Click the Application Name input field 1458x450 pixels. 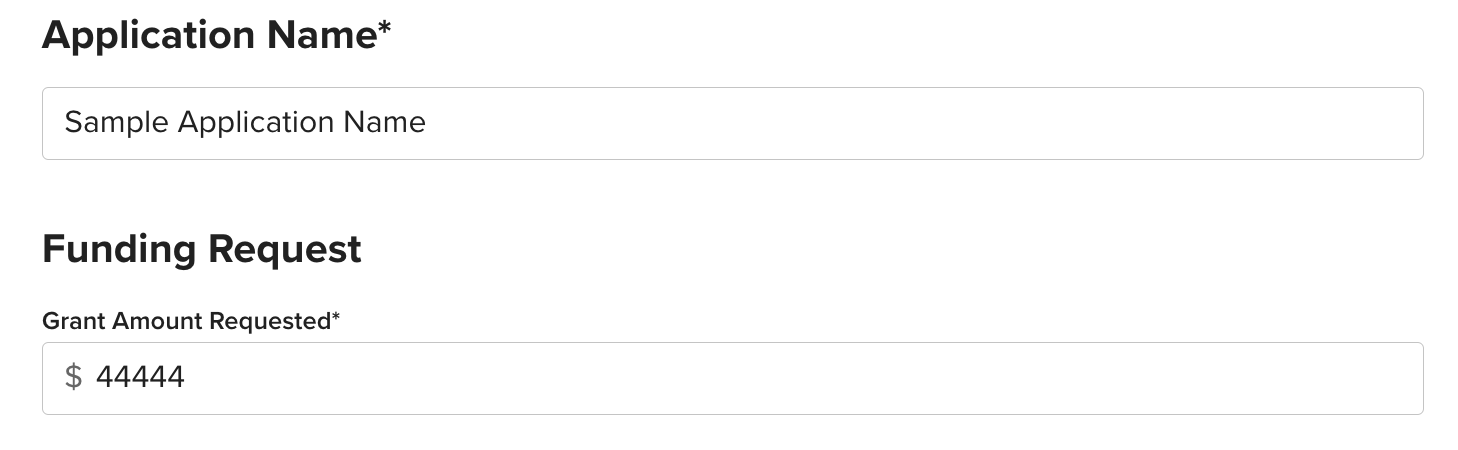coord(732,123)
